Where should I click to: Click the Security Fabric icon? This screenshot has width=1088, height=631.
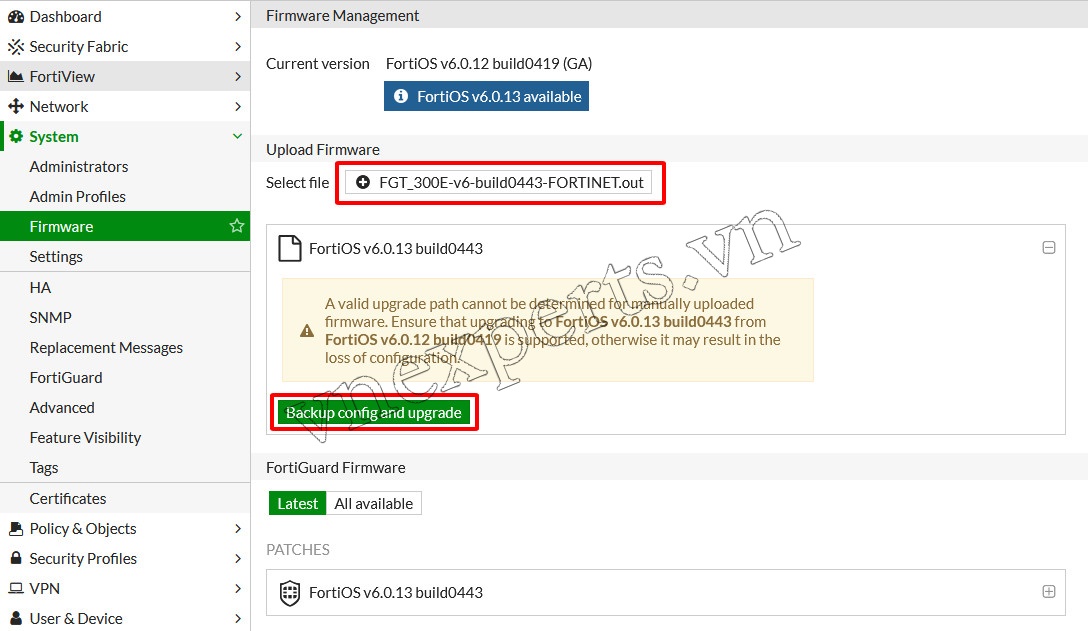tap(16, 47)
